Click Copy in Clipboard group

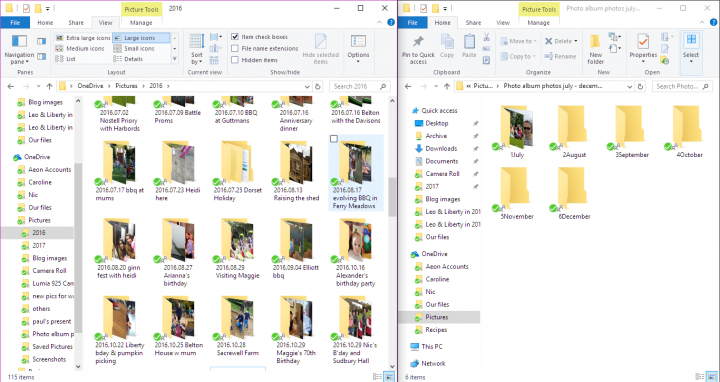point(447,46)
